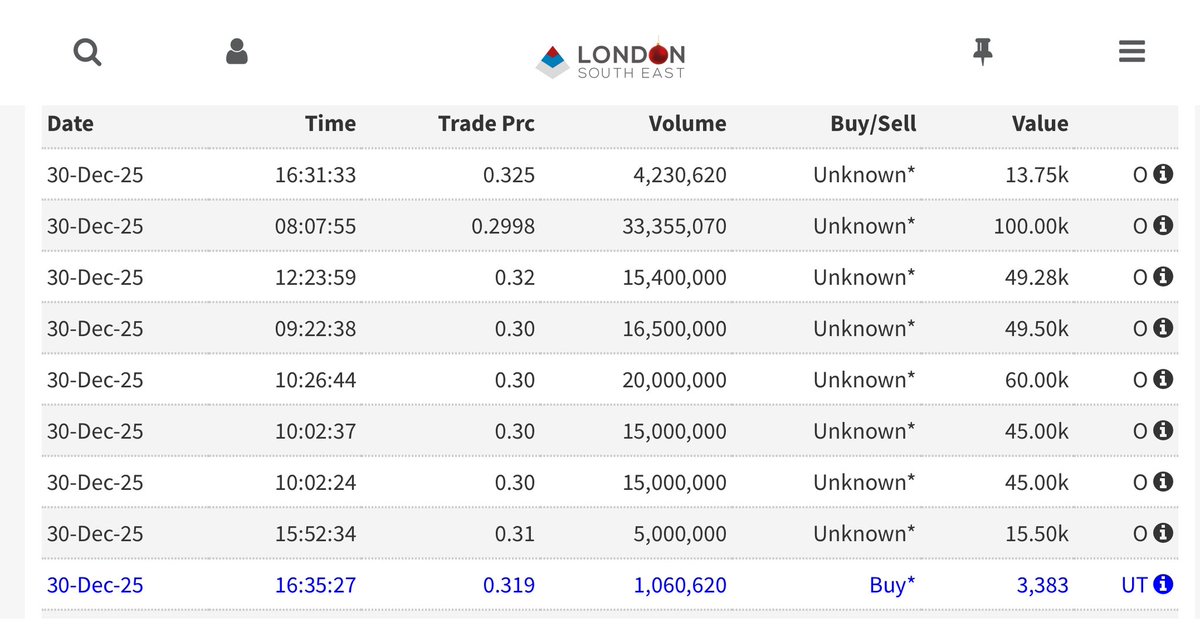Click the Time column header
1200x627 pixels.
click(330, 124)
